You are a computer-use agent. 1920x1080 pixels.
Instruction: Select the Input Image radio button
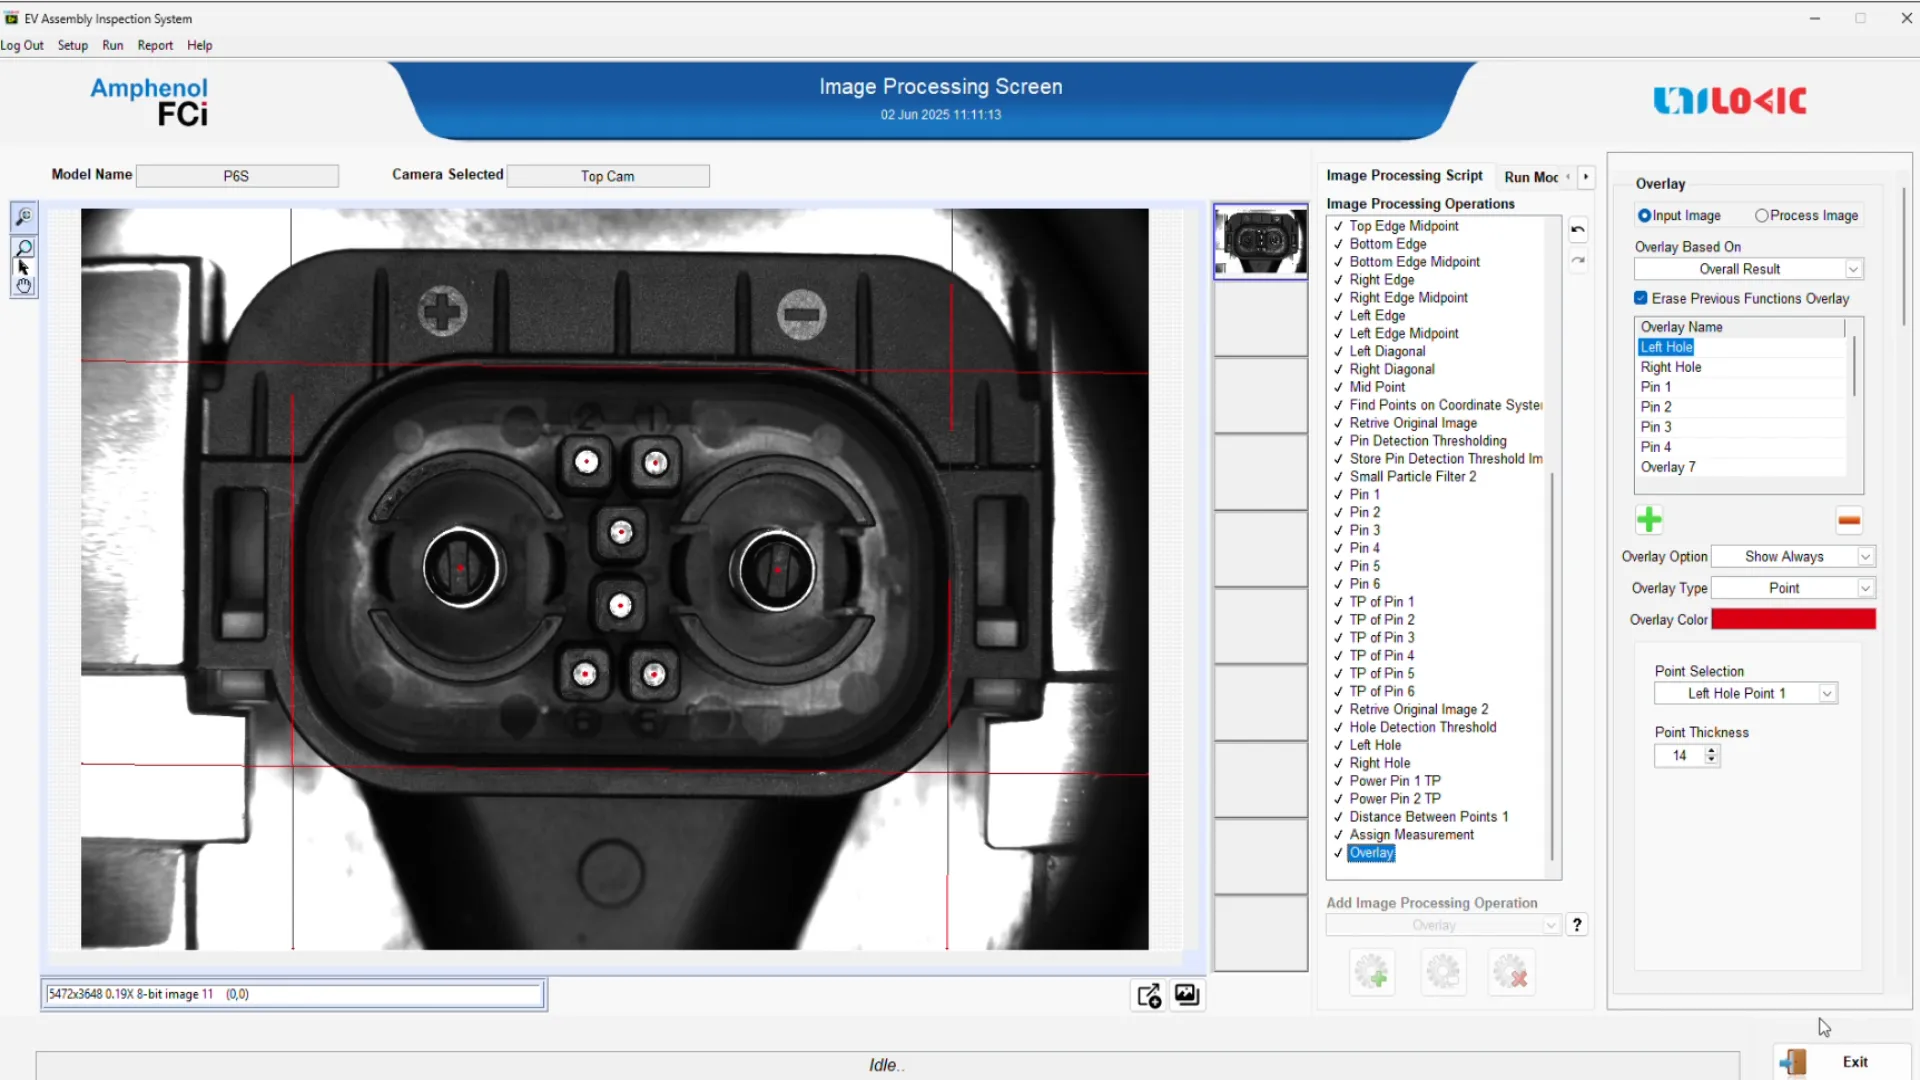pos(1644,216)
